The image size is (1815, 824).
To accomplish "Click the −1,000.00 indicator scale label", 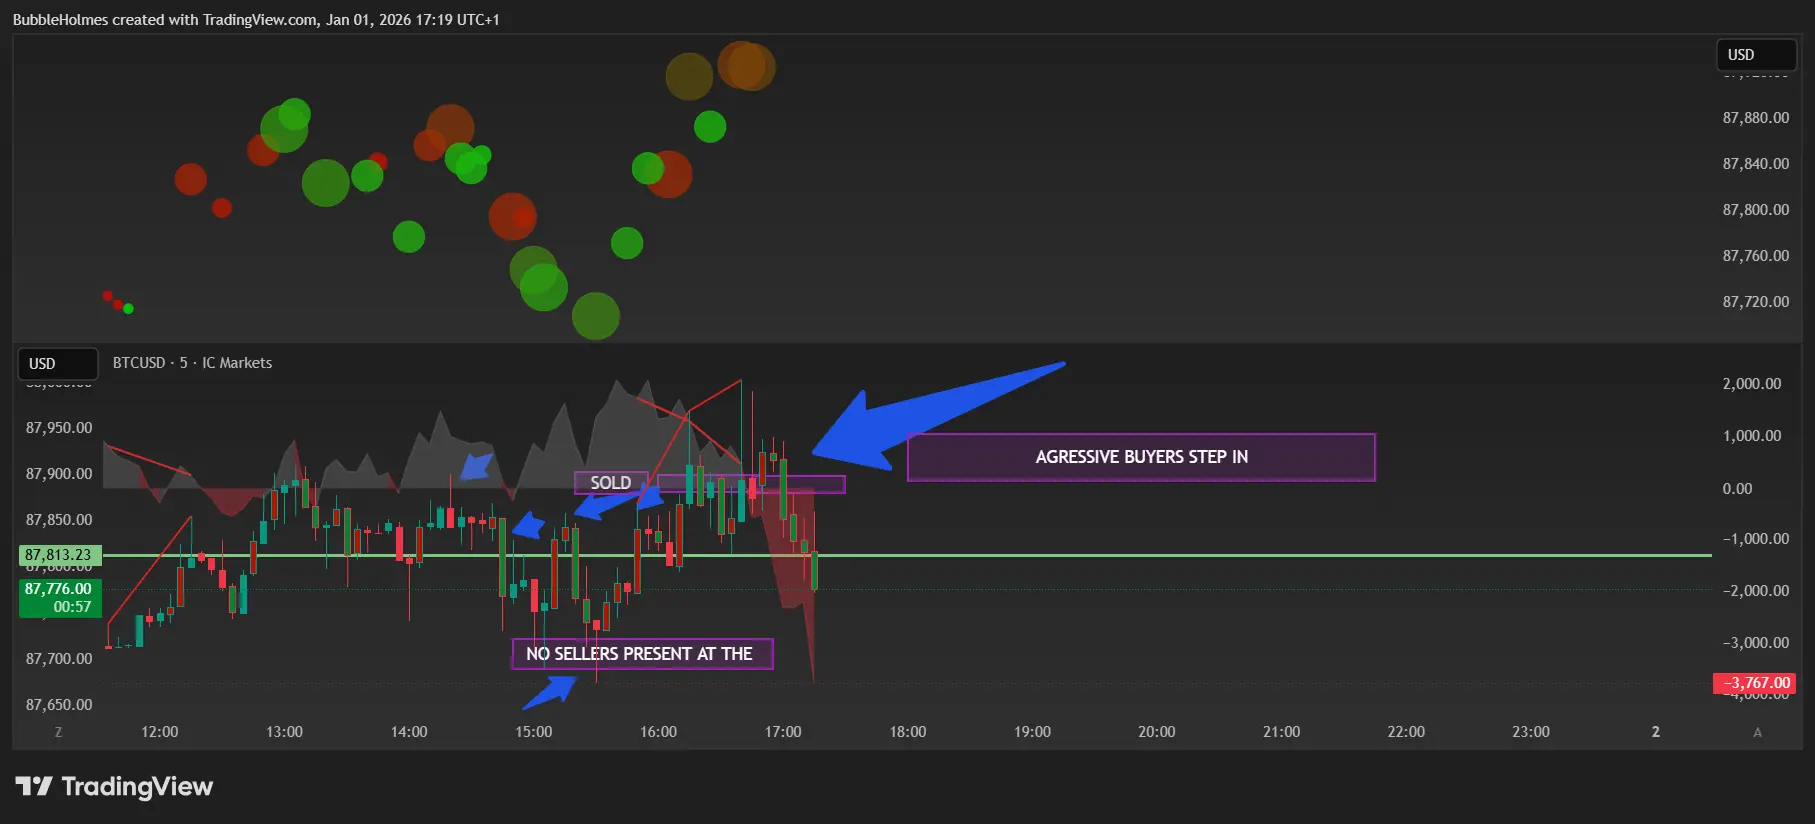I will (1755, 539).
